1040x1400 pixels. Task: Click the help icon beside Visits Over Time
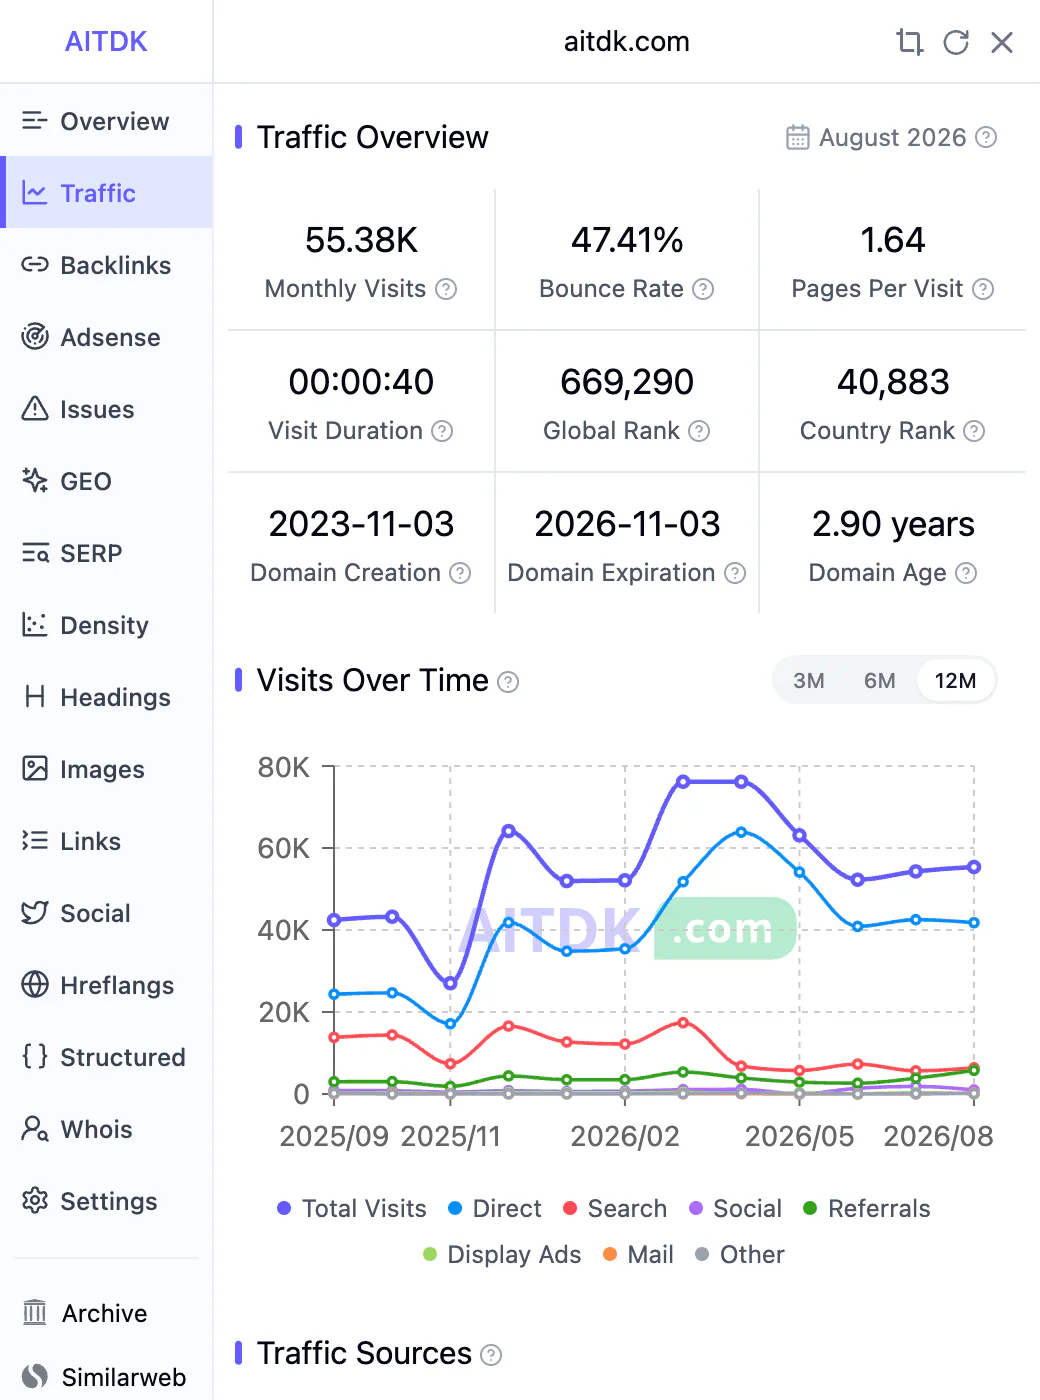click(x=509, y=682)
